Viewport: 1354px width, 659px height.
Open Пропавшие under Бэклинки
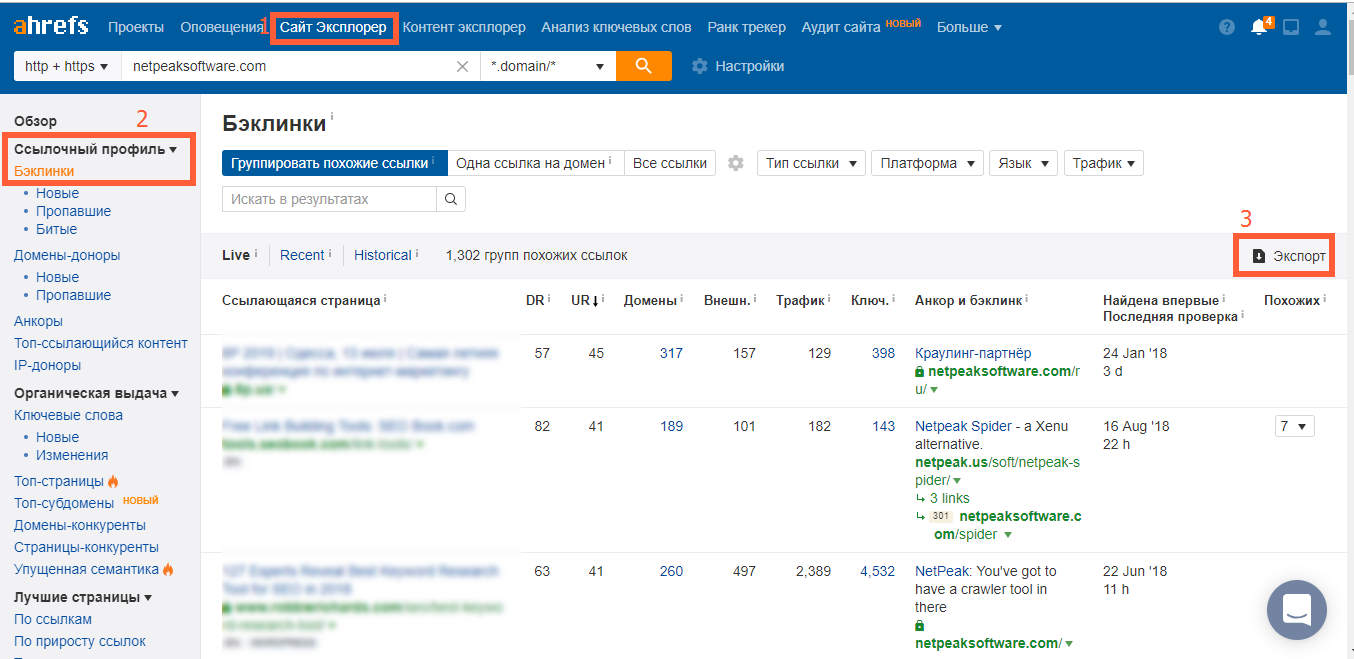coord(74,211)
